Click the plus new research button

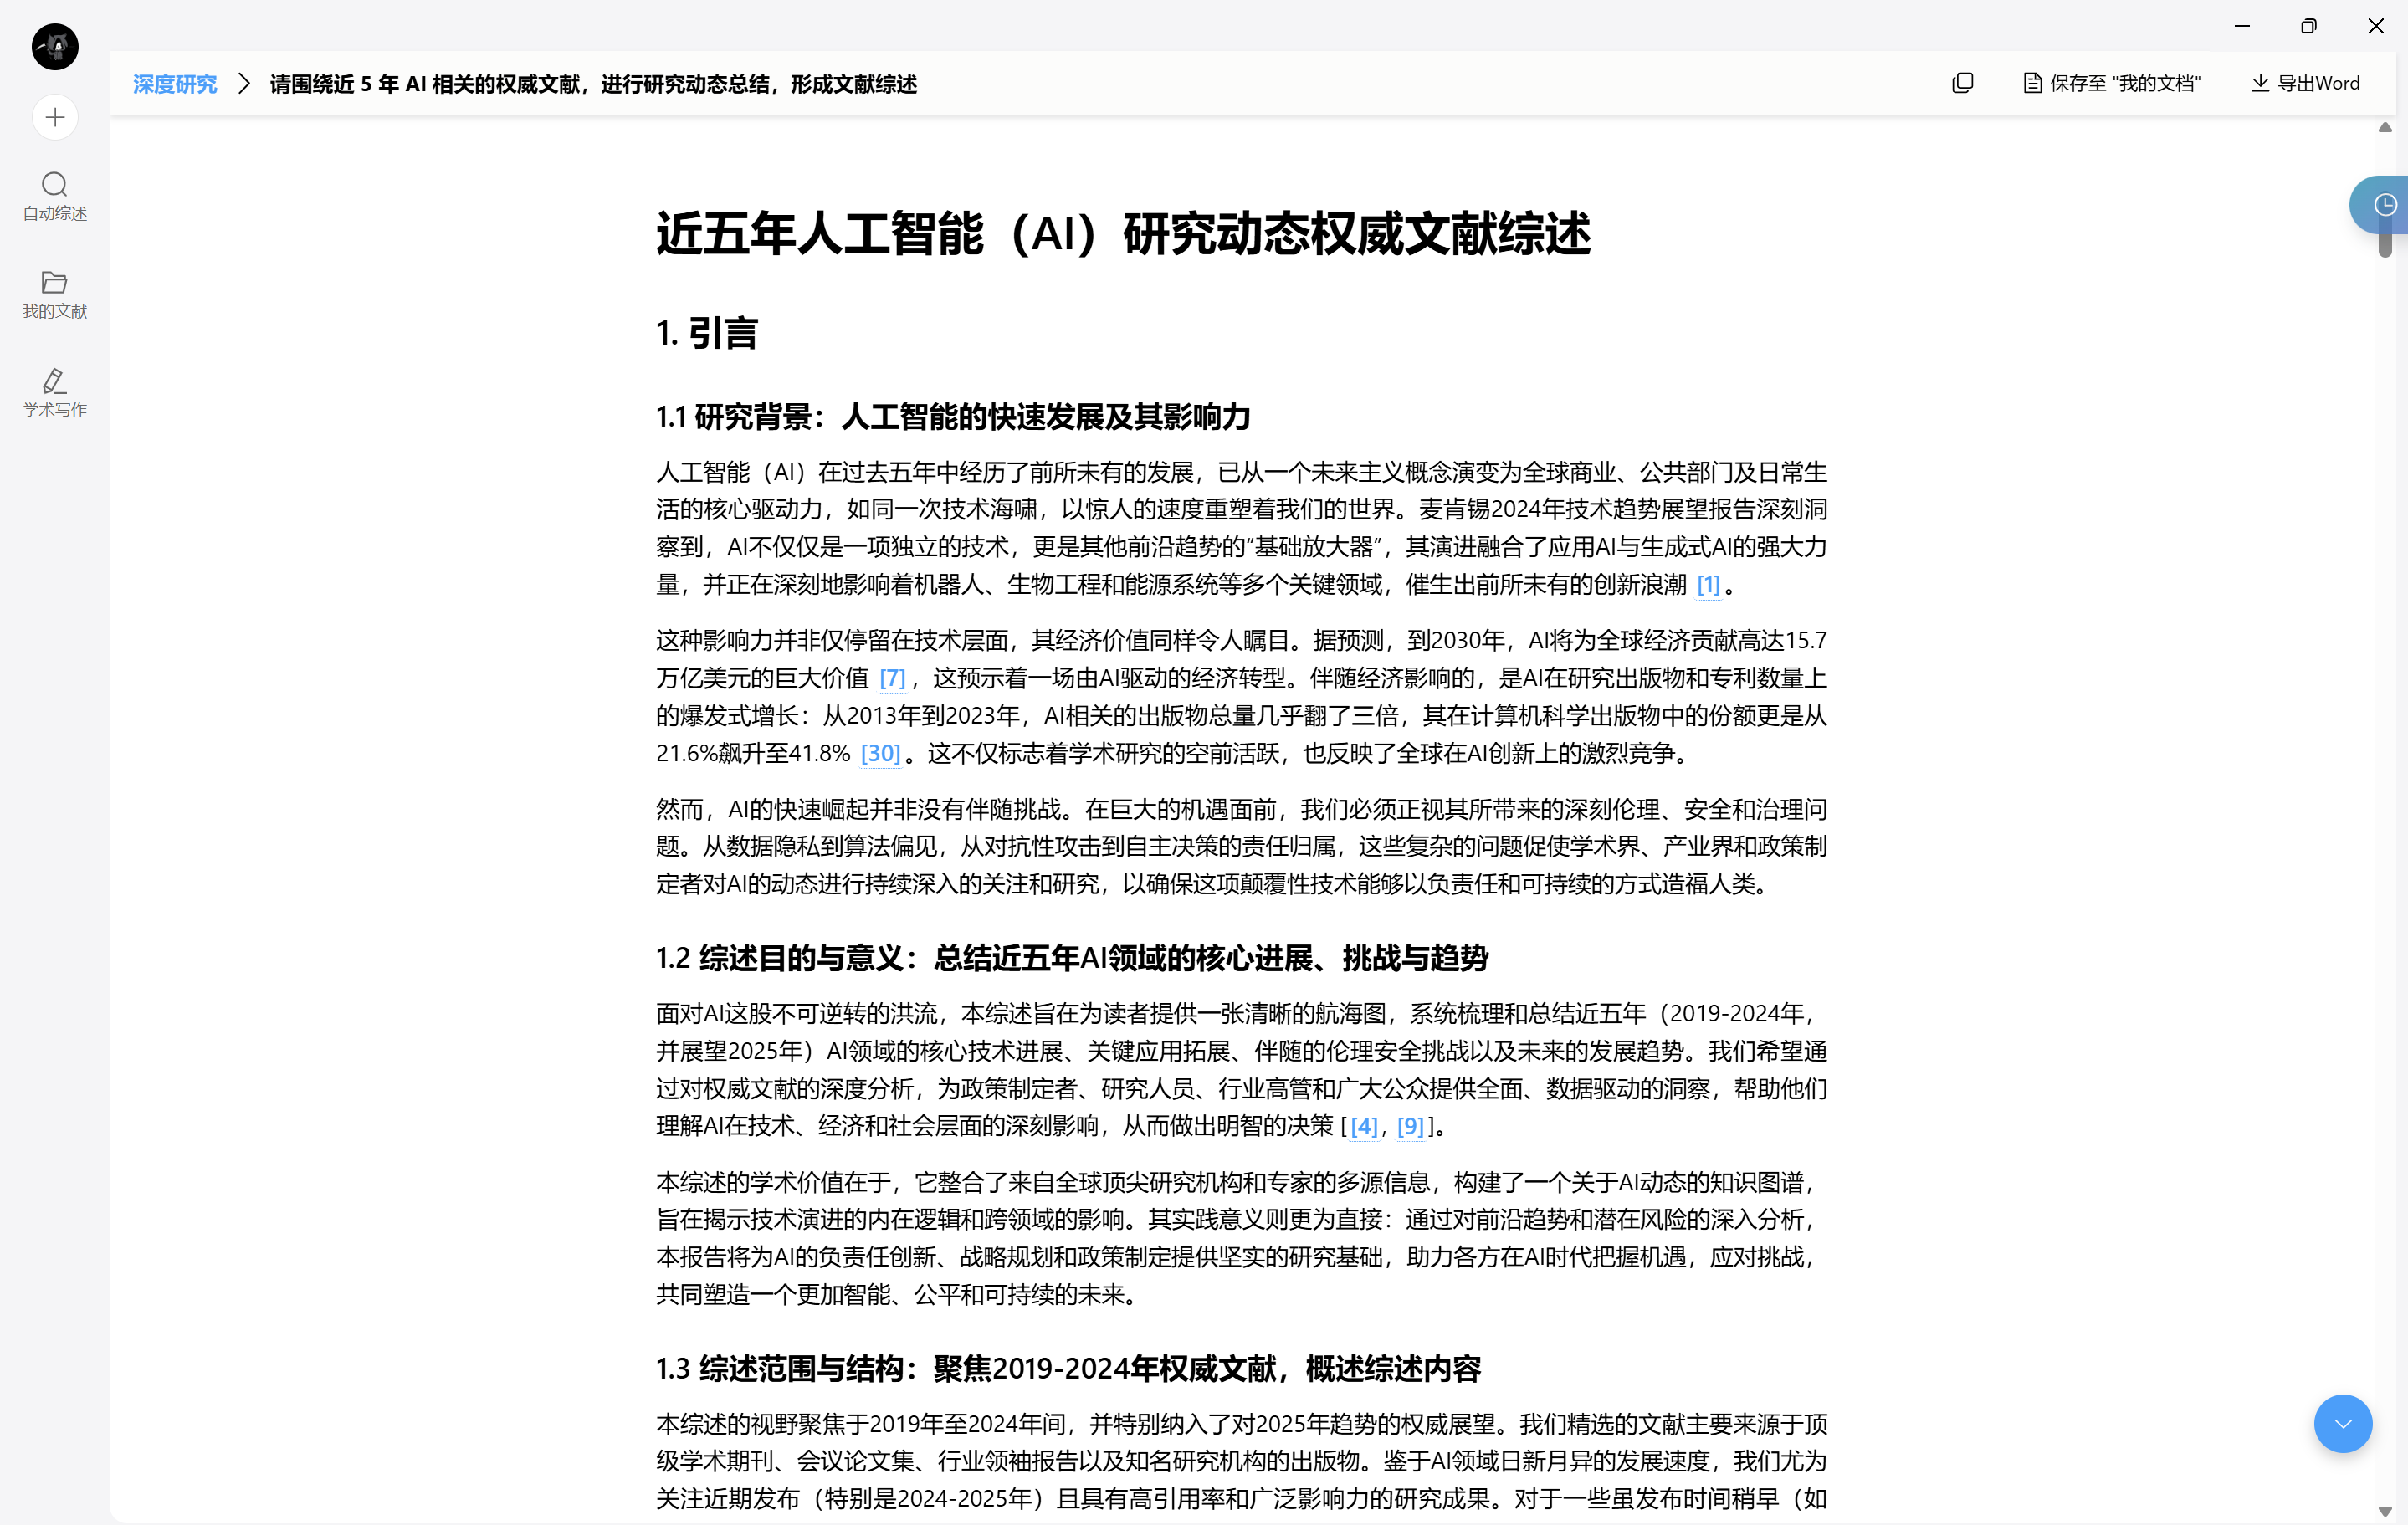pos(55,118)
